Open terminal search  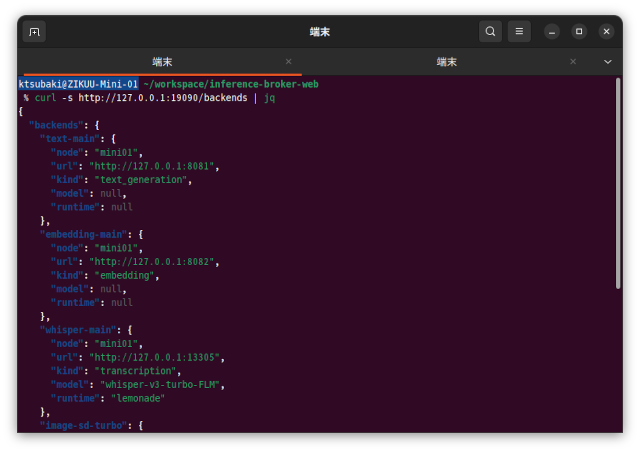coord(490,31)
